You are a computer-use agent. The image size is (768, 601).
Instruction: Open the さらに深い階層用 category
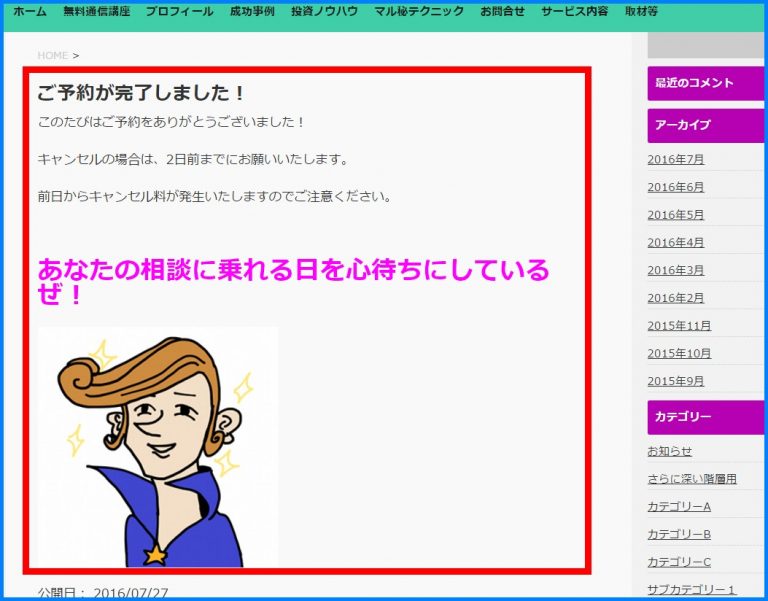click(692, 479)
